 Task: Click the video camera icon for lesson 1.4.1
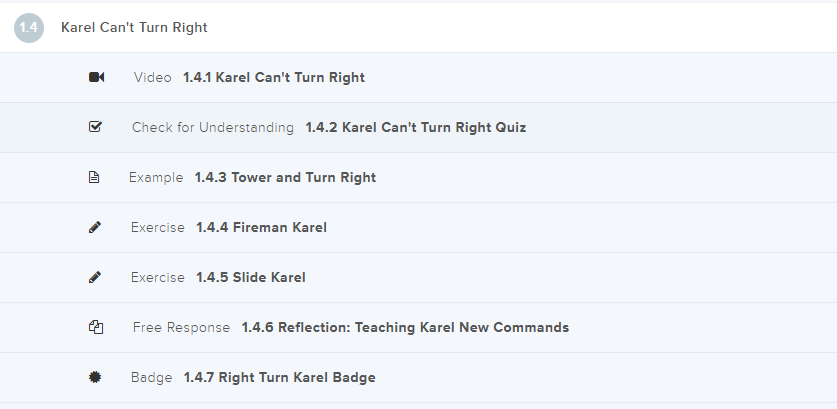[x=96, y=78]
